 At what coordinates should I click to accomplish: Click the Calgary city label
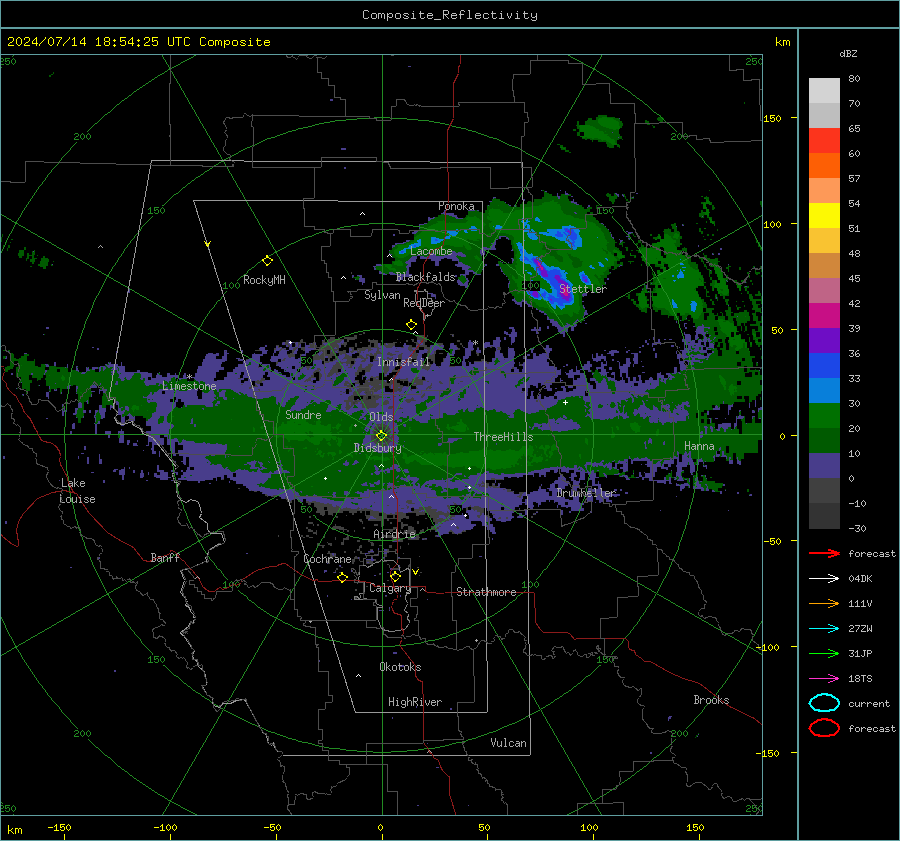(x=390, y=588)
